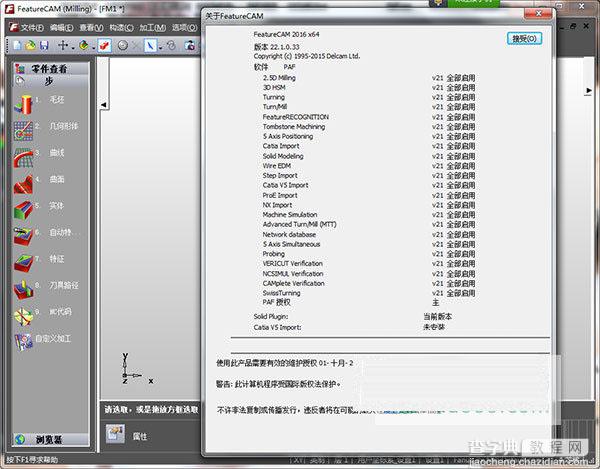Screen dimensions: 600x469
Task: Collapse left panel with black arrow
Action: click(x=103, y=104)
